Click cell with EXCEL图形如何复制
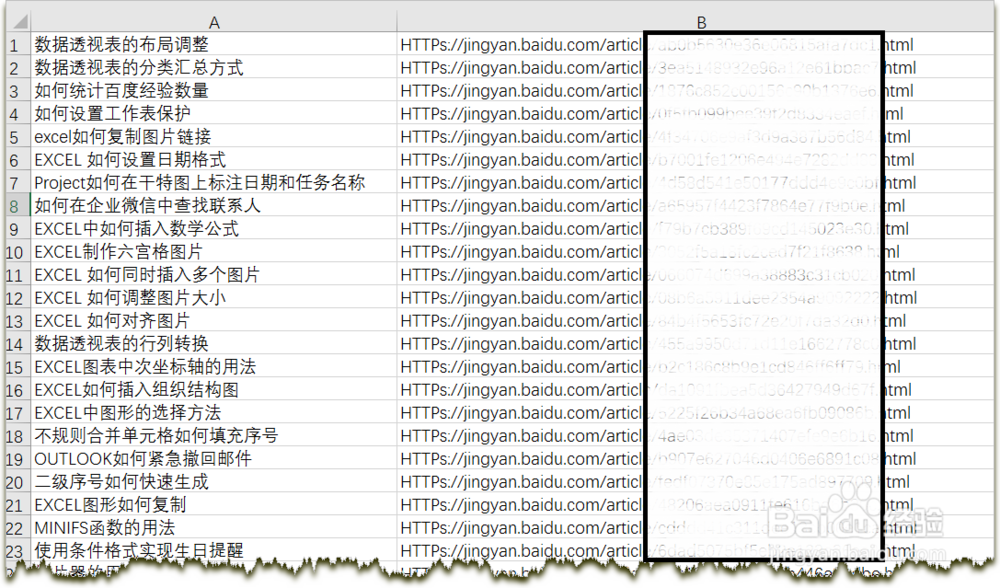This screenshot has width=1000, height=588. click(214, 504)
